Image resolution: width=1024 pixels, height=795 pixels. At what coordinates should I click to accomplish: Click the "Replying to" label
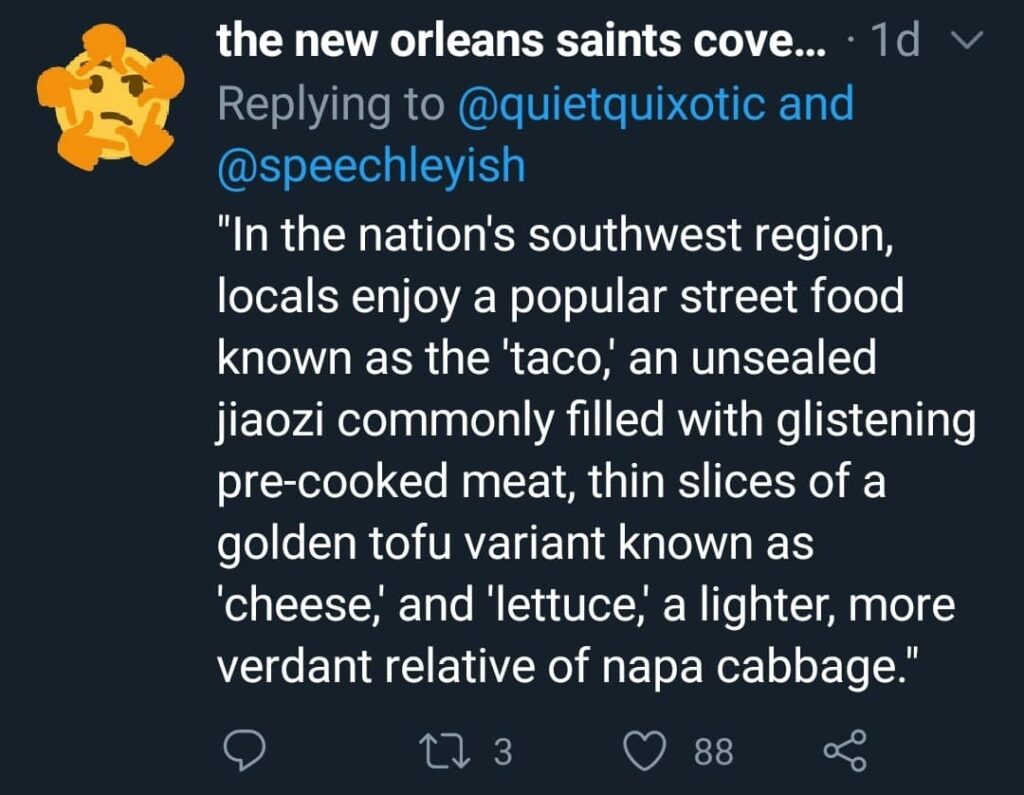331,104
